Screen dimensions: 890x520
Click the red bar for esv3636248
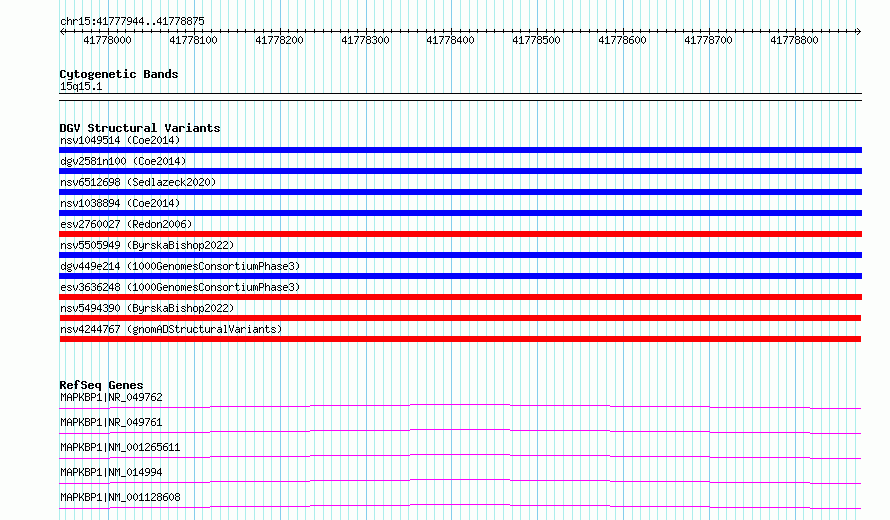(460, 297)
